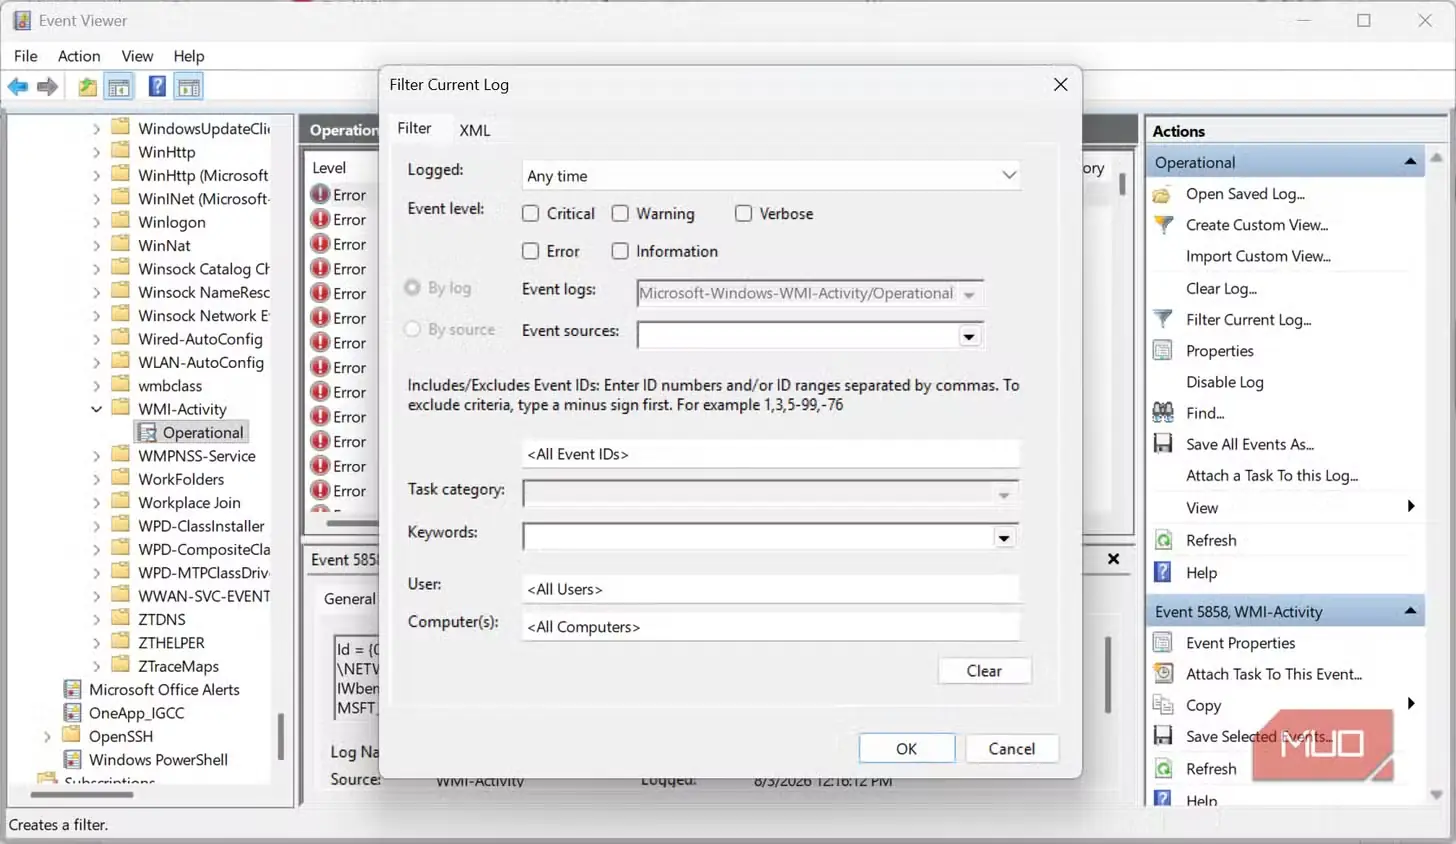The height and width of the screenshot is (844, 1456).
Task: Switch to the XML tab
Action: [x=475, y=130]
